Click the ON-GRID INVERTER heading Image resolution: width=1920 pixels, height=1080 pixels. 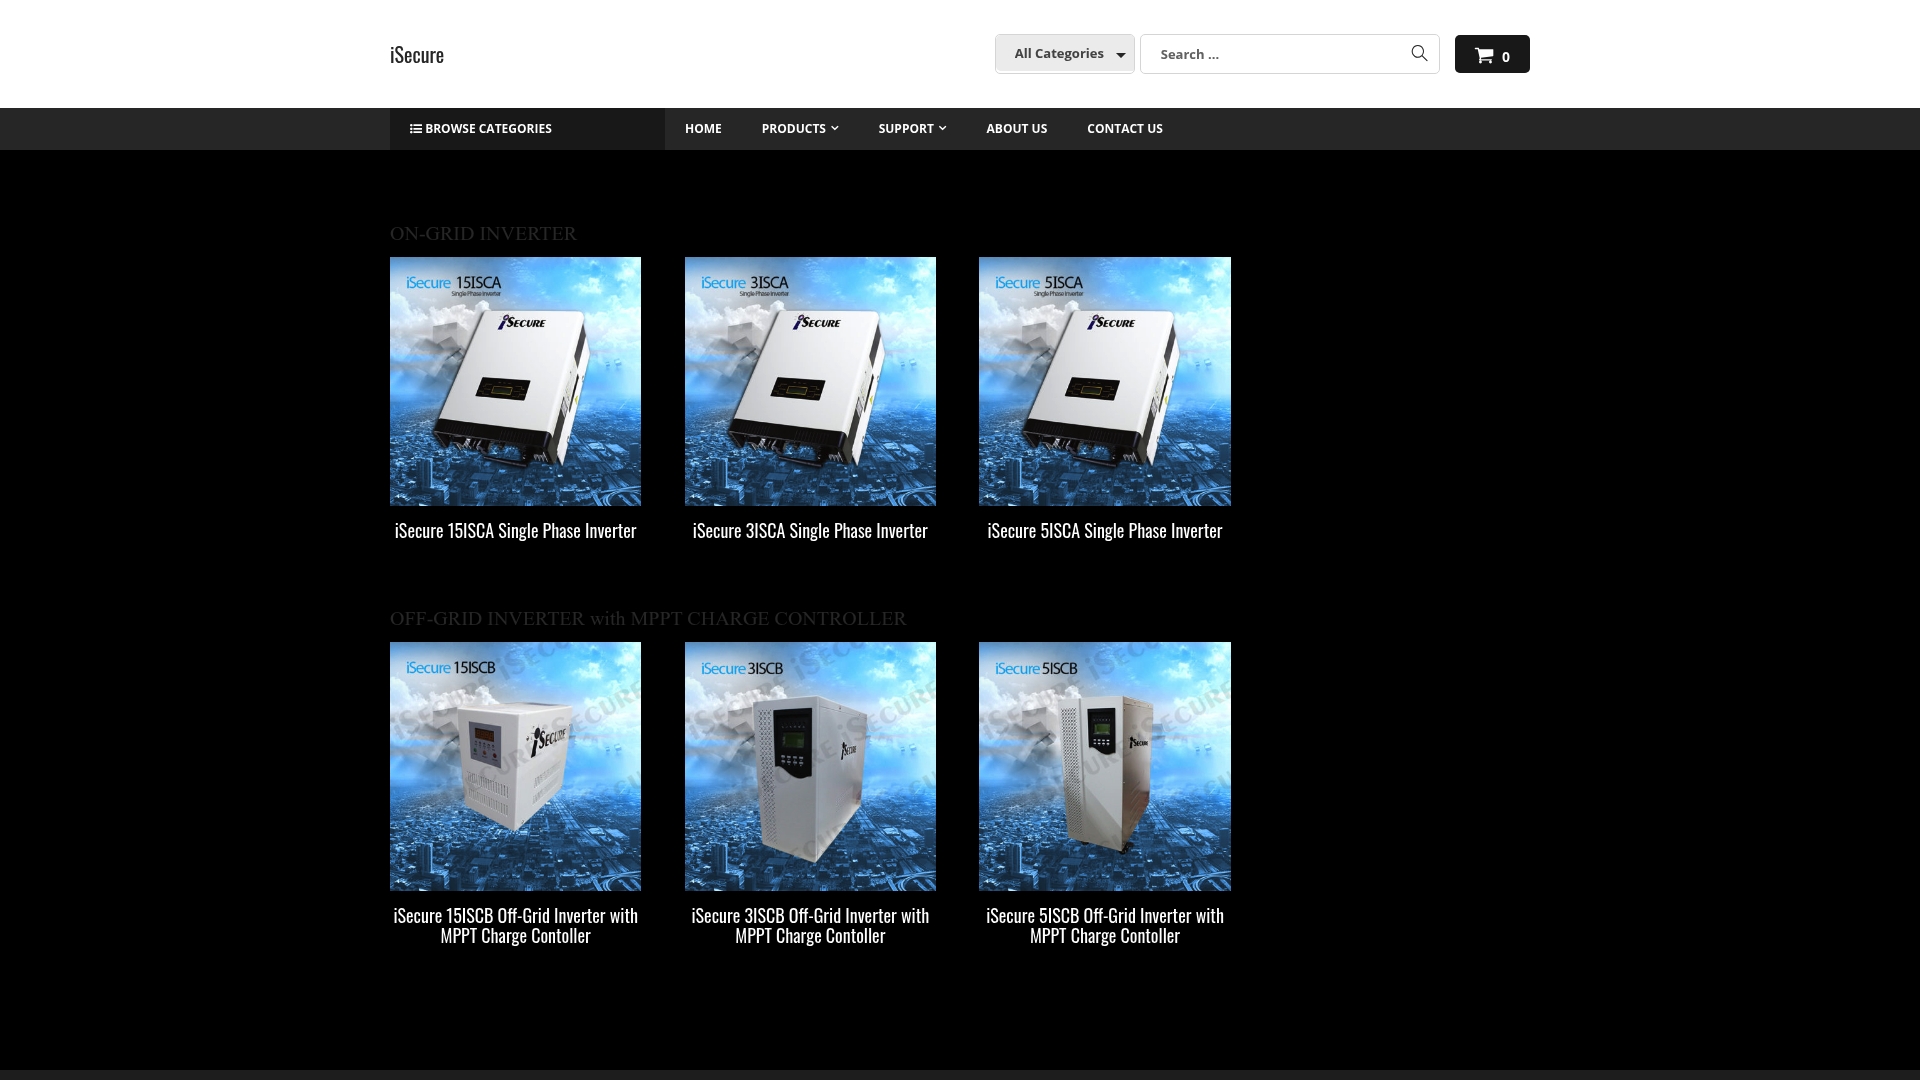[483, 234]
